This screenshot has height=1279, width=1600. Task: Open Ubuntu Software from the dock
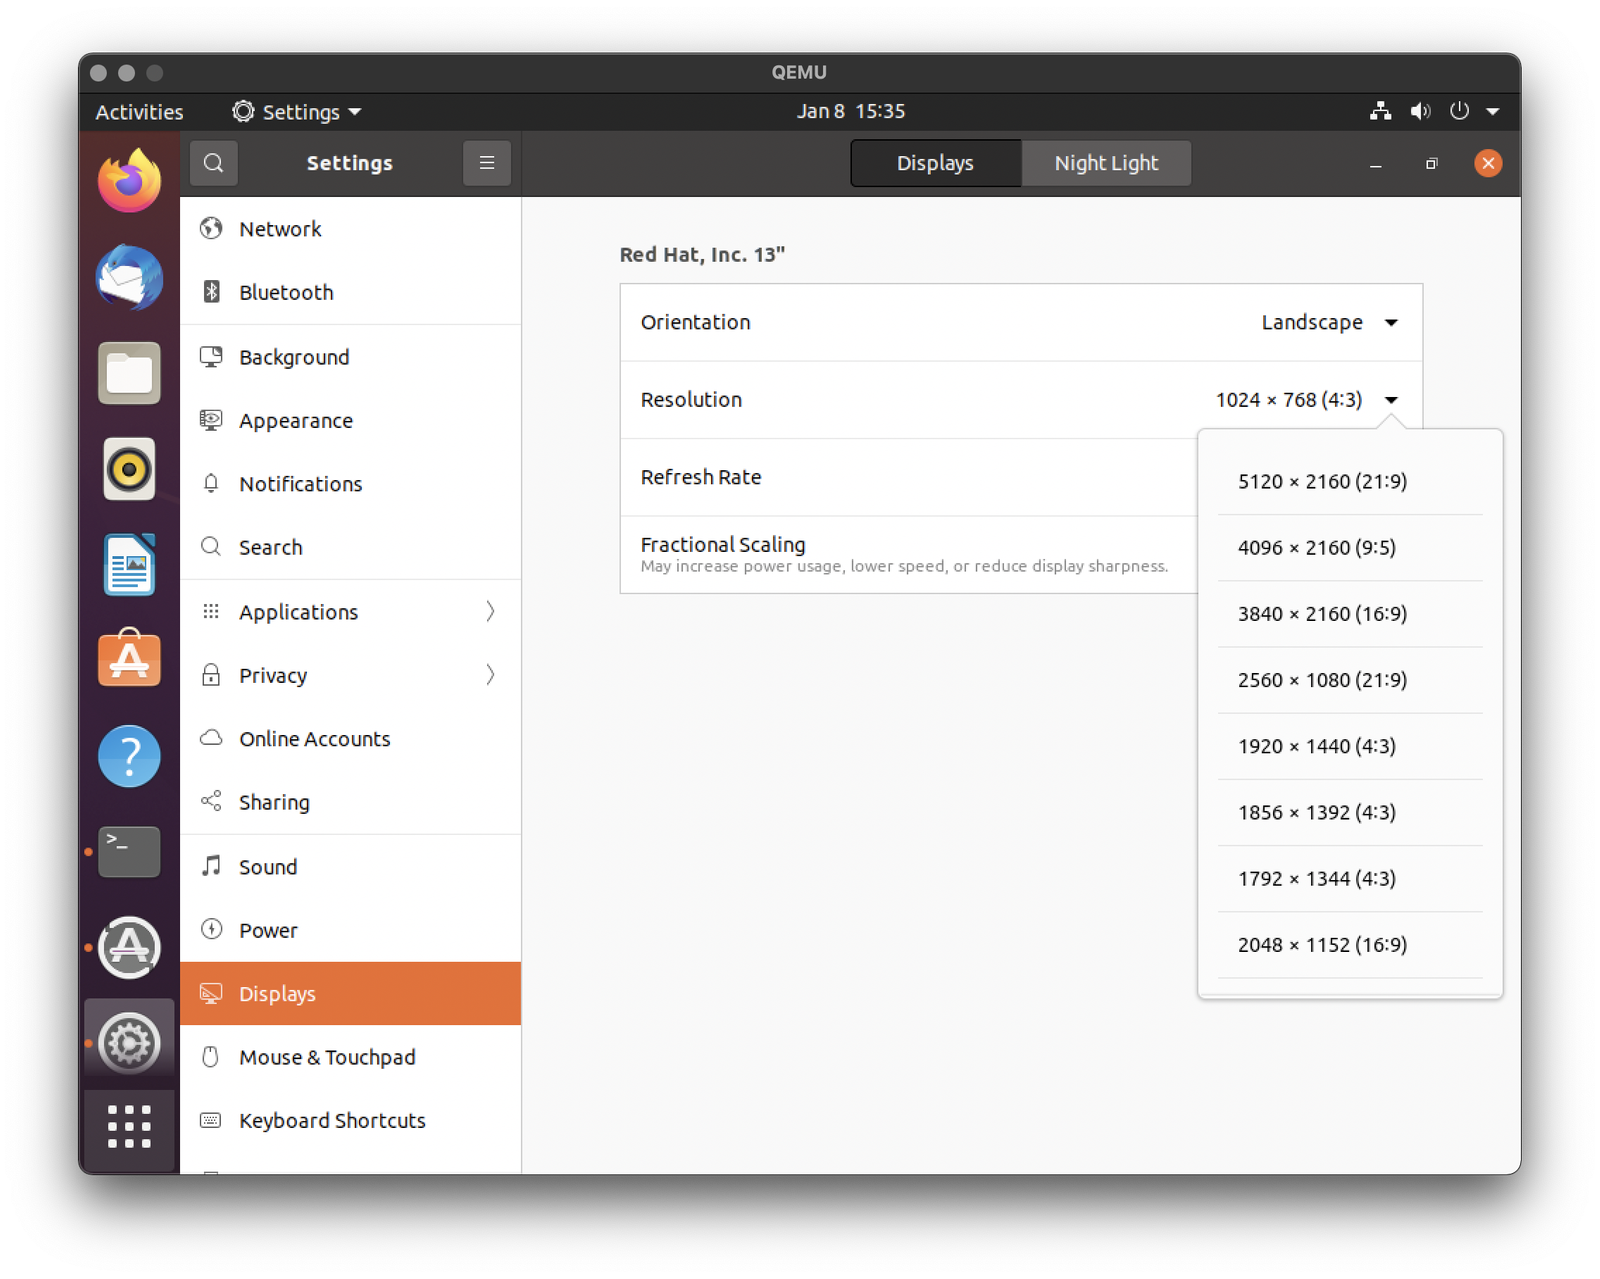pos(129,660)
